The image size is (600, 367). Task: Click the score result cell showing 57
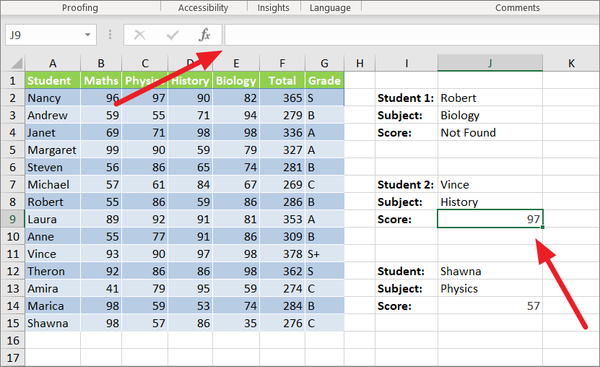point(490,306)
